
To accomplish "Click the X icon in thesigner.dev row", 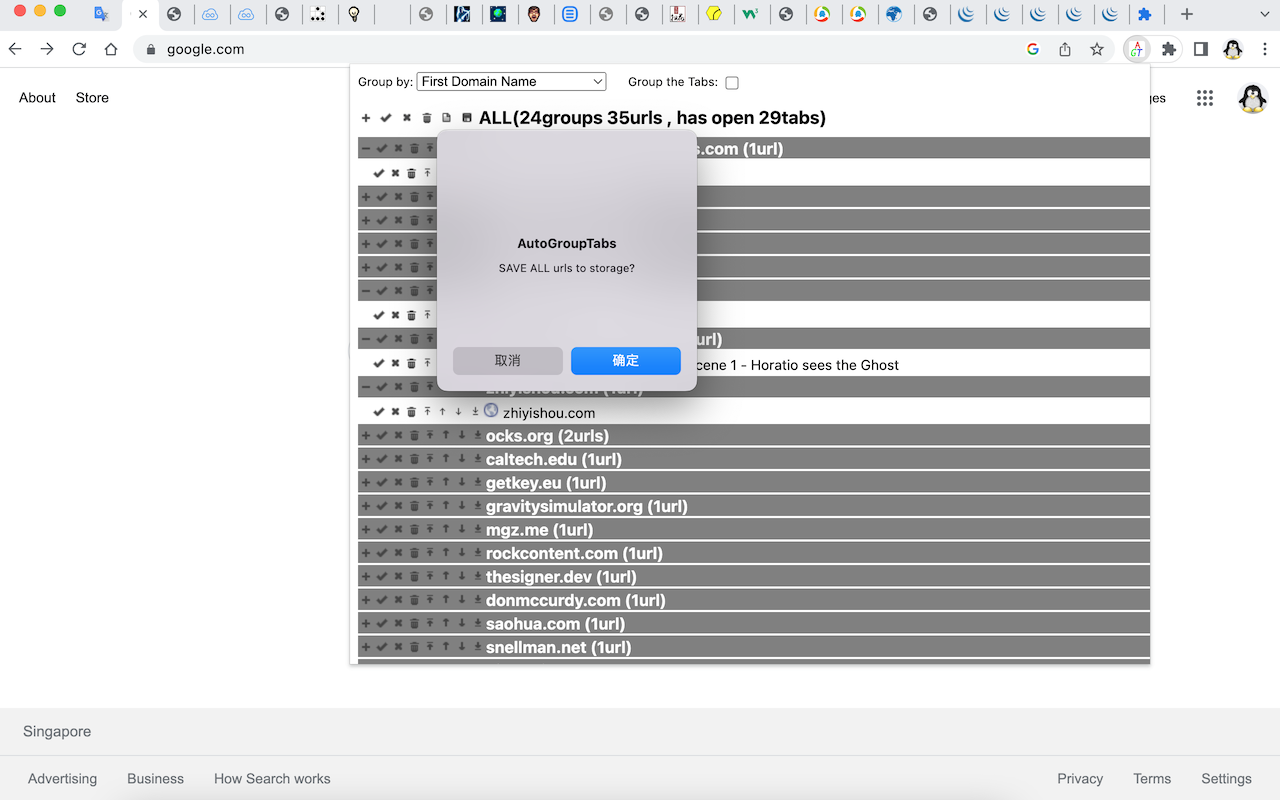I will [398, 577].
